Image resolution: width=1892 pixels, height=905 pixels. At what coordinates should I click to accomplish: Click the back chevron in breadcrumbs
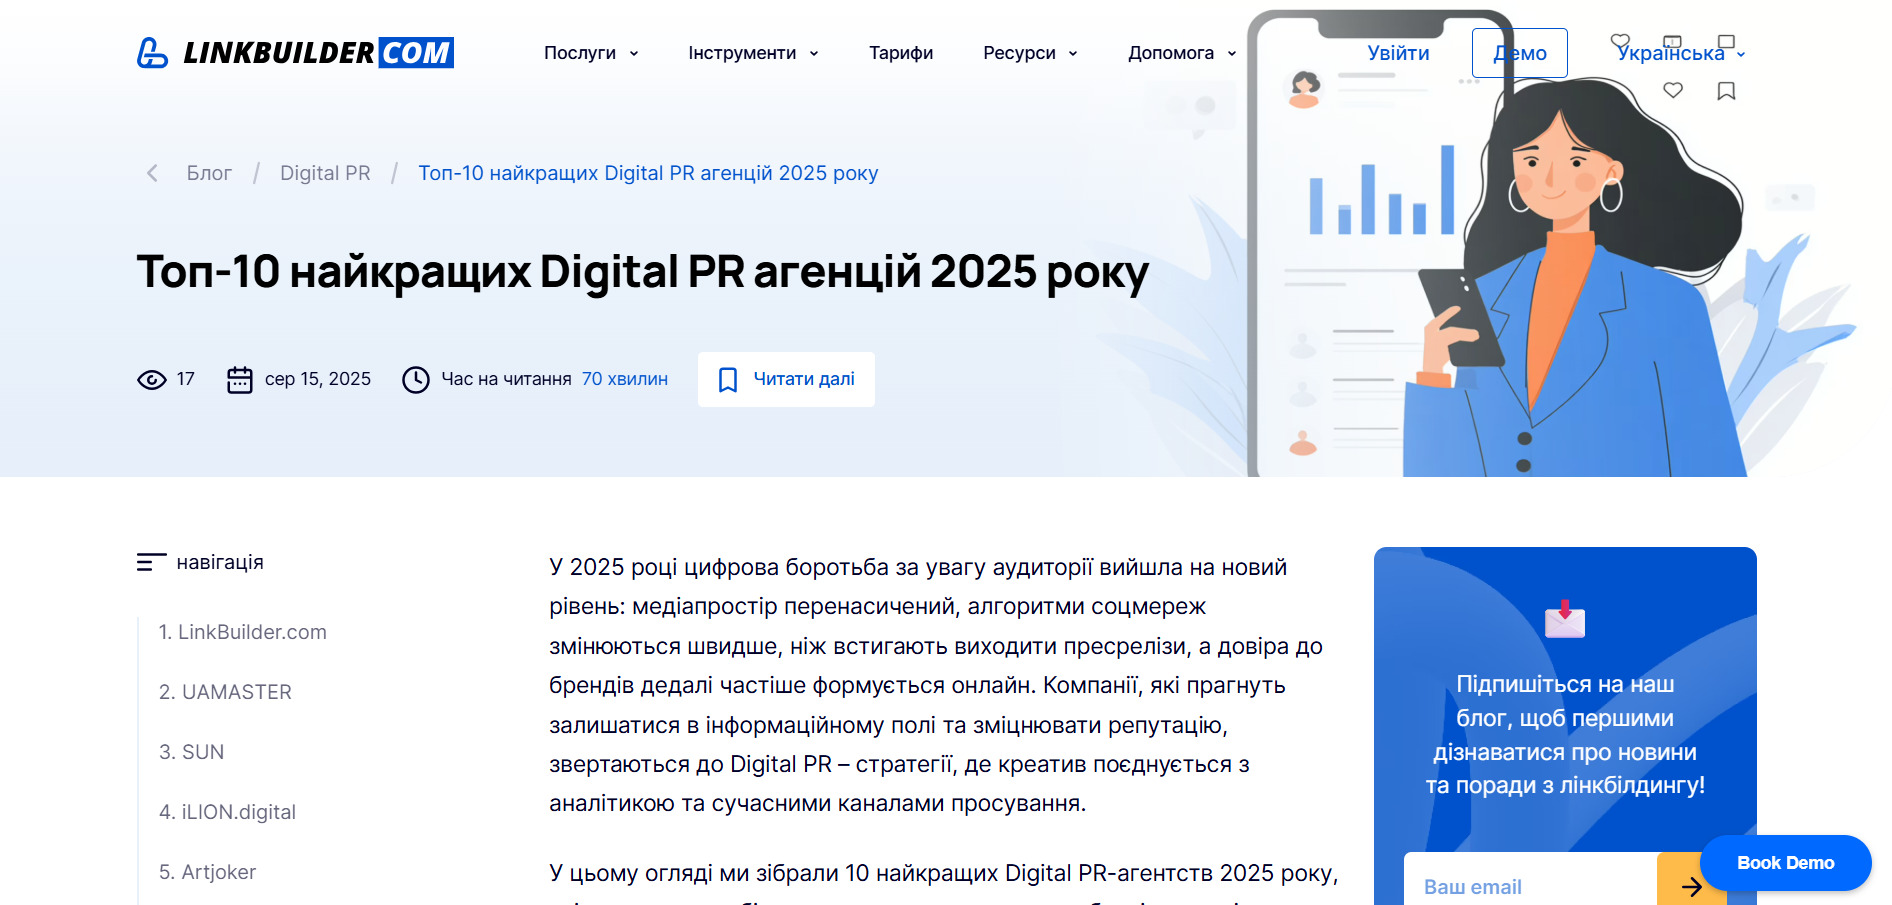point(152,173)
